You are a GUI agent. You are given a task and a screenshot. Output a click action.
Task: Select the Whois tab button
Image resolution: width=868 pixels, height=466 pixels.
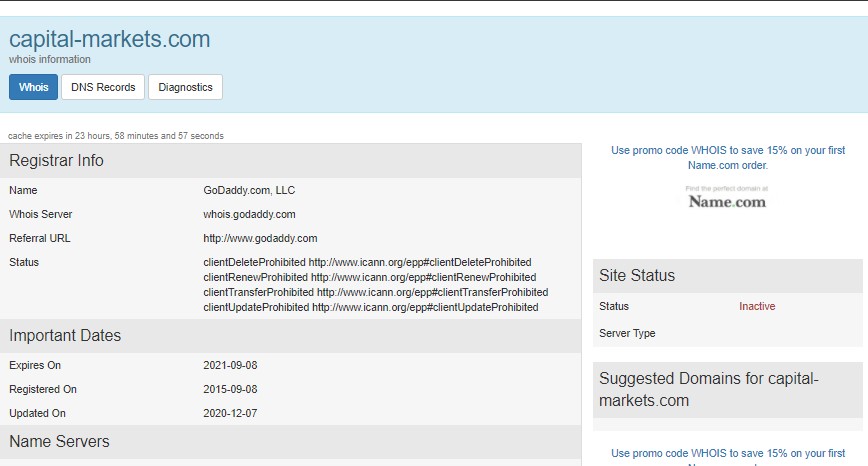tap(33, 87)
